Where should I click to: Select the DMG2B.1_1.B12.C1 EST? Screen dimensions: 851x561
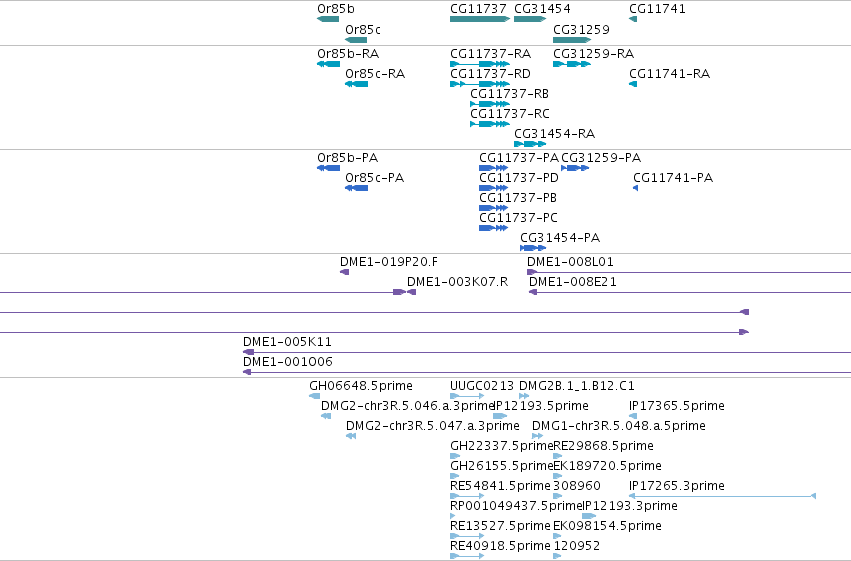point(524,396)
